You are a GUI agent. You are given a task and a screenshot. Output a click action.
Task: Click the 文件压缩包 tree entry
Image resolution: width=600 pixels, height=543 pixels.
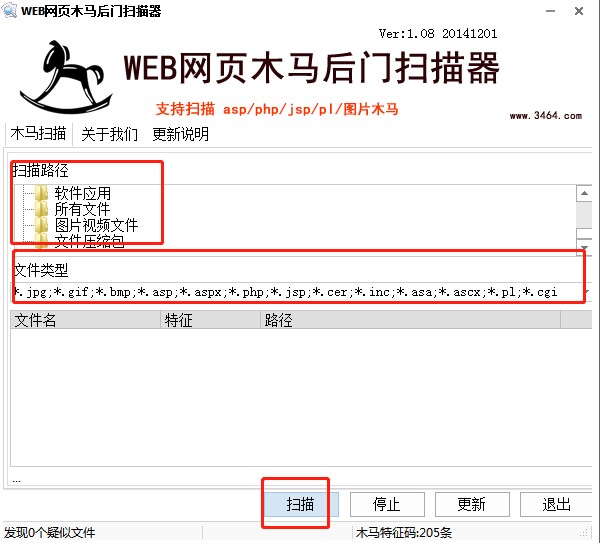click(90, 241)
